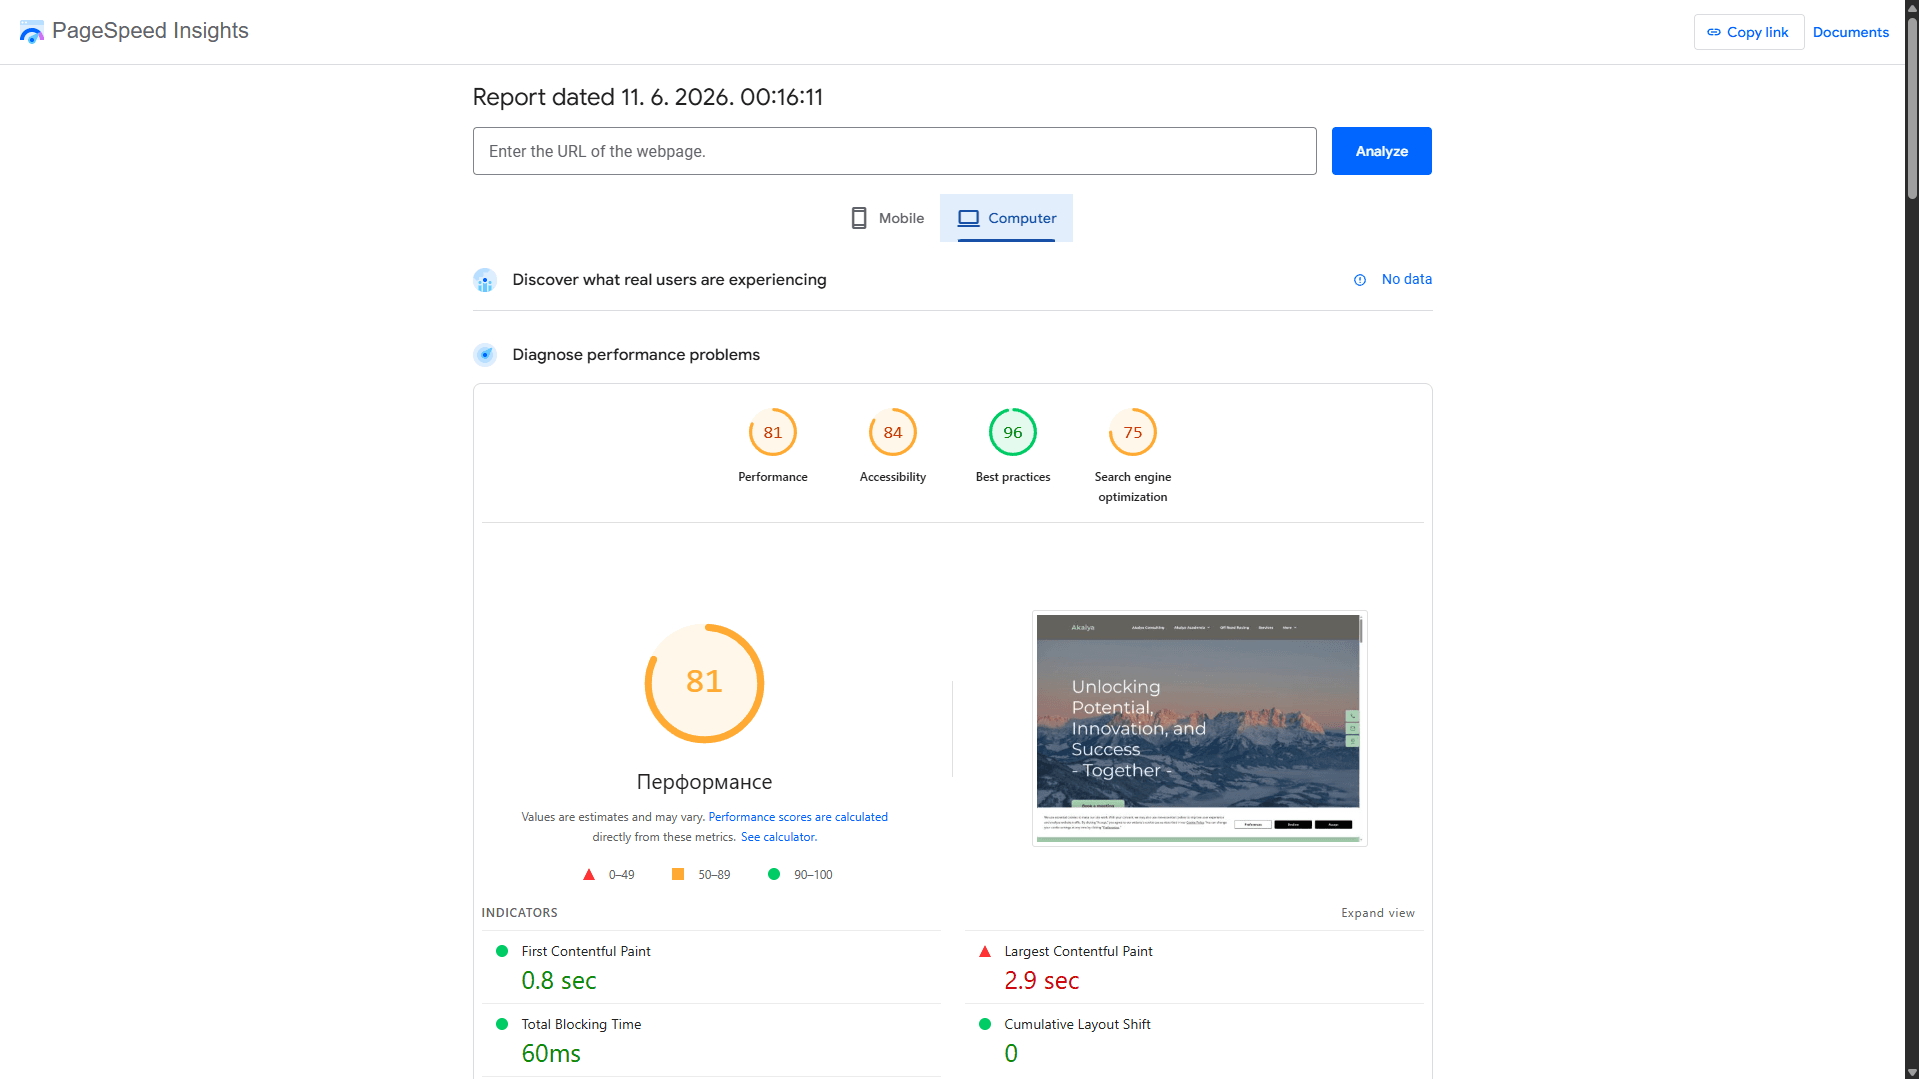Click the green circle 90–100 legend icon
1919x1079 pixels.
coord(774,874)
